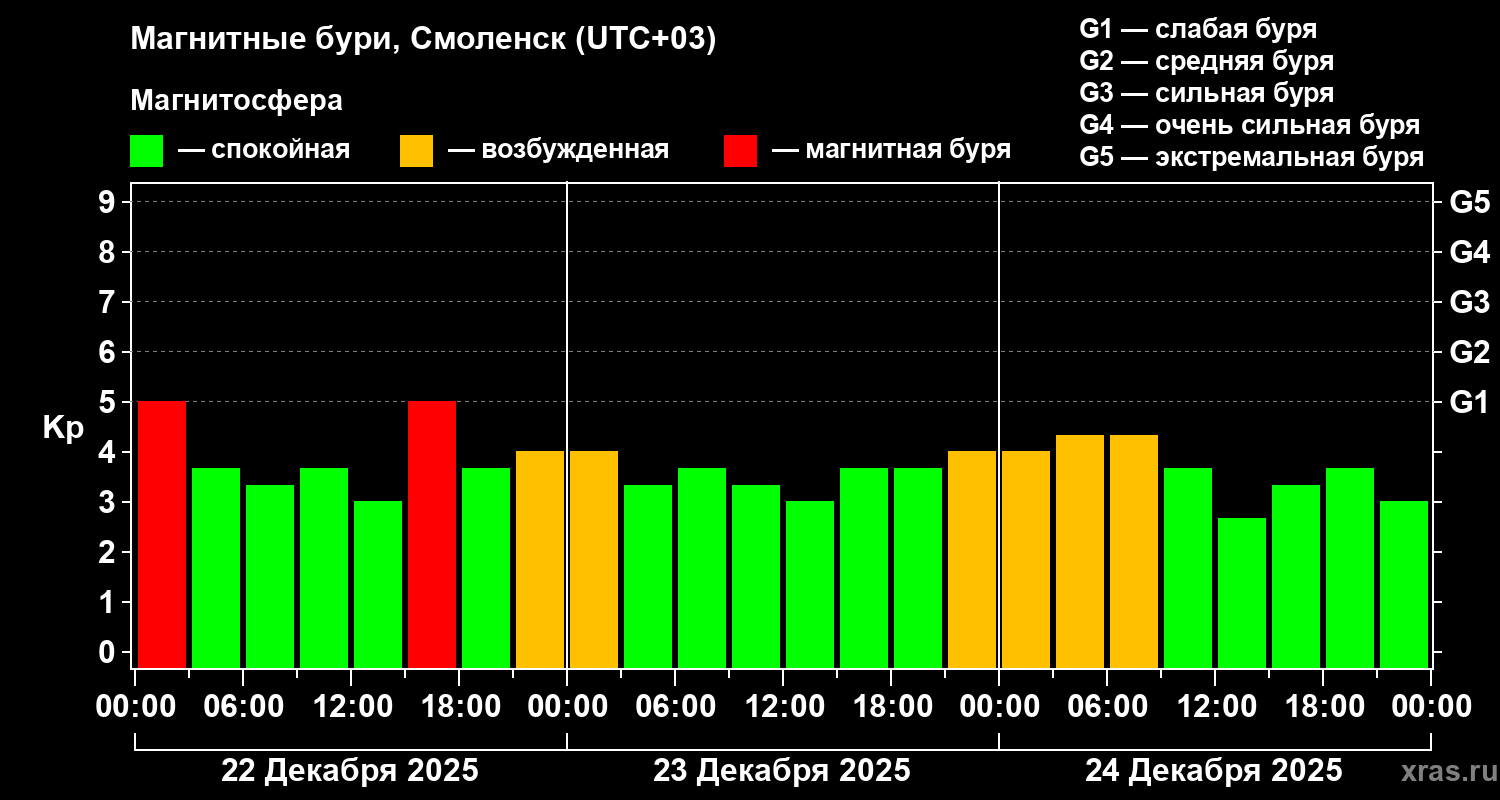Select the orange 03:00–06:00 bar on 24 Декабря

[1080, 551]
